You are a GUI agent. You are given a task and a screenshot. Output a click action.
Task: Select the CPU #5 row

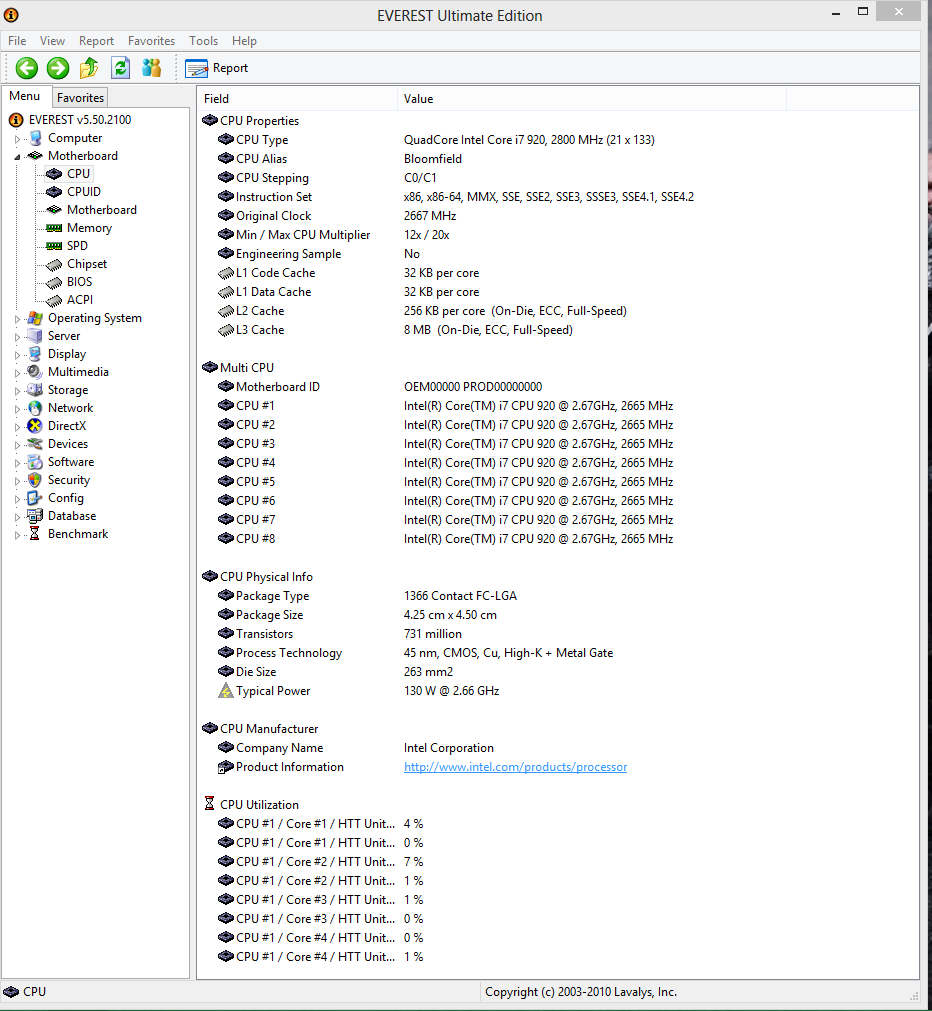tap(558, 482)
